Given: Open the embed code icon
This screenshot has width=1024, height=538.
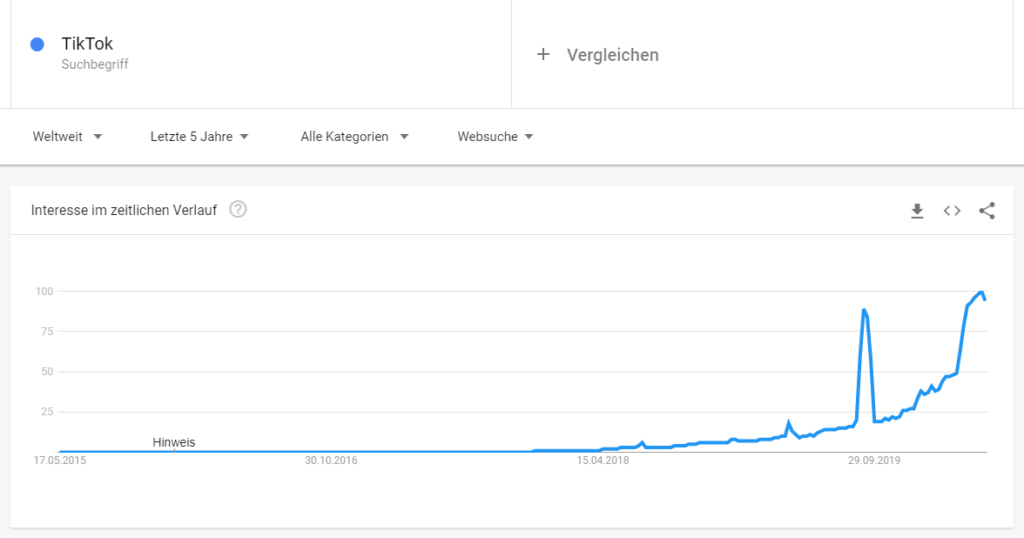Looking at the screenshot, I should tap(952, 211).
